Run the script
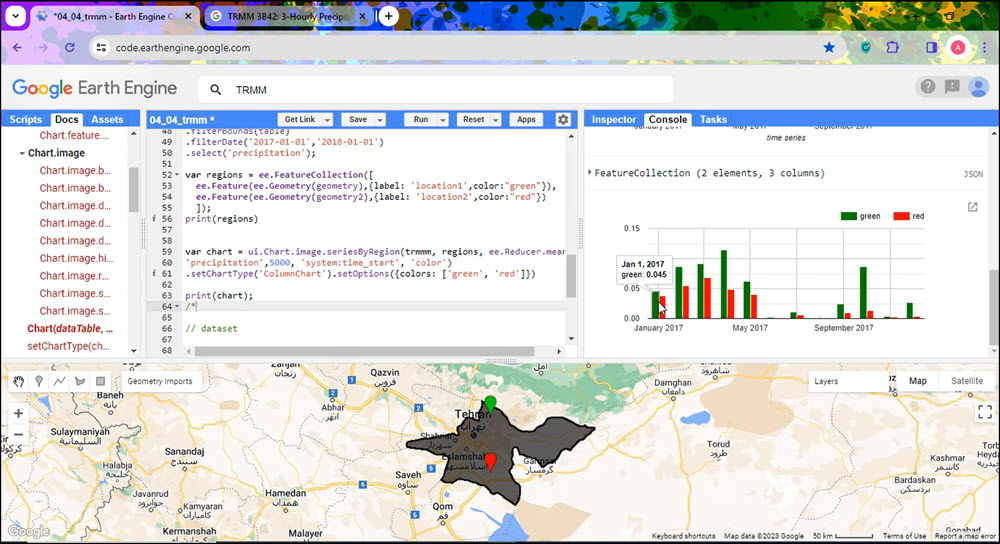 pos(421,119)
